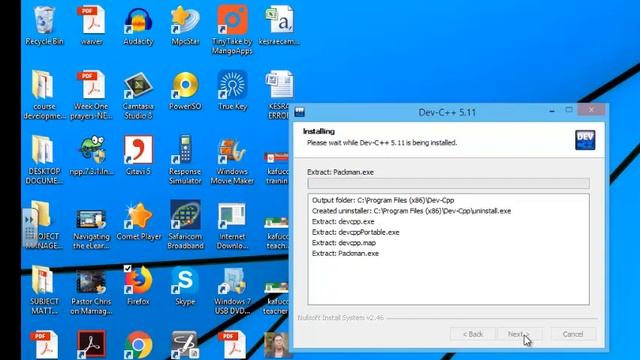The width and height of the screenshot is (640, 360).
Task: Click the Back button in installer
Action: 473,334
